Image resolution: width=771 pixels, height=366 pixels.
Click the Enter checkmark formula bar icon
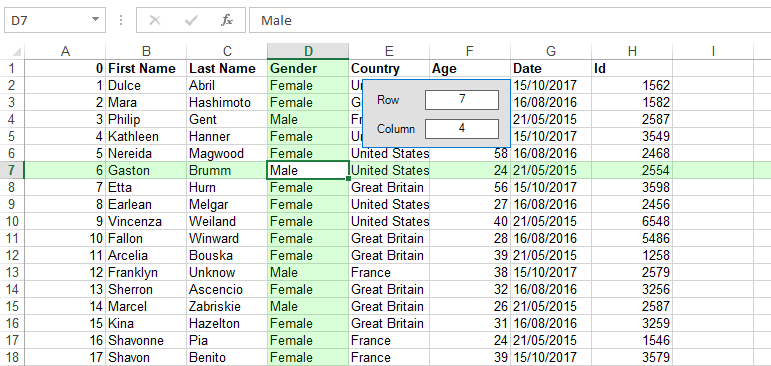(191, 20)
